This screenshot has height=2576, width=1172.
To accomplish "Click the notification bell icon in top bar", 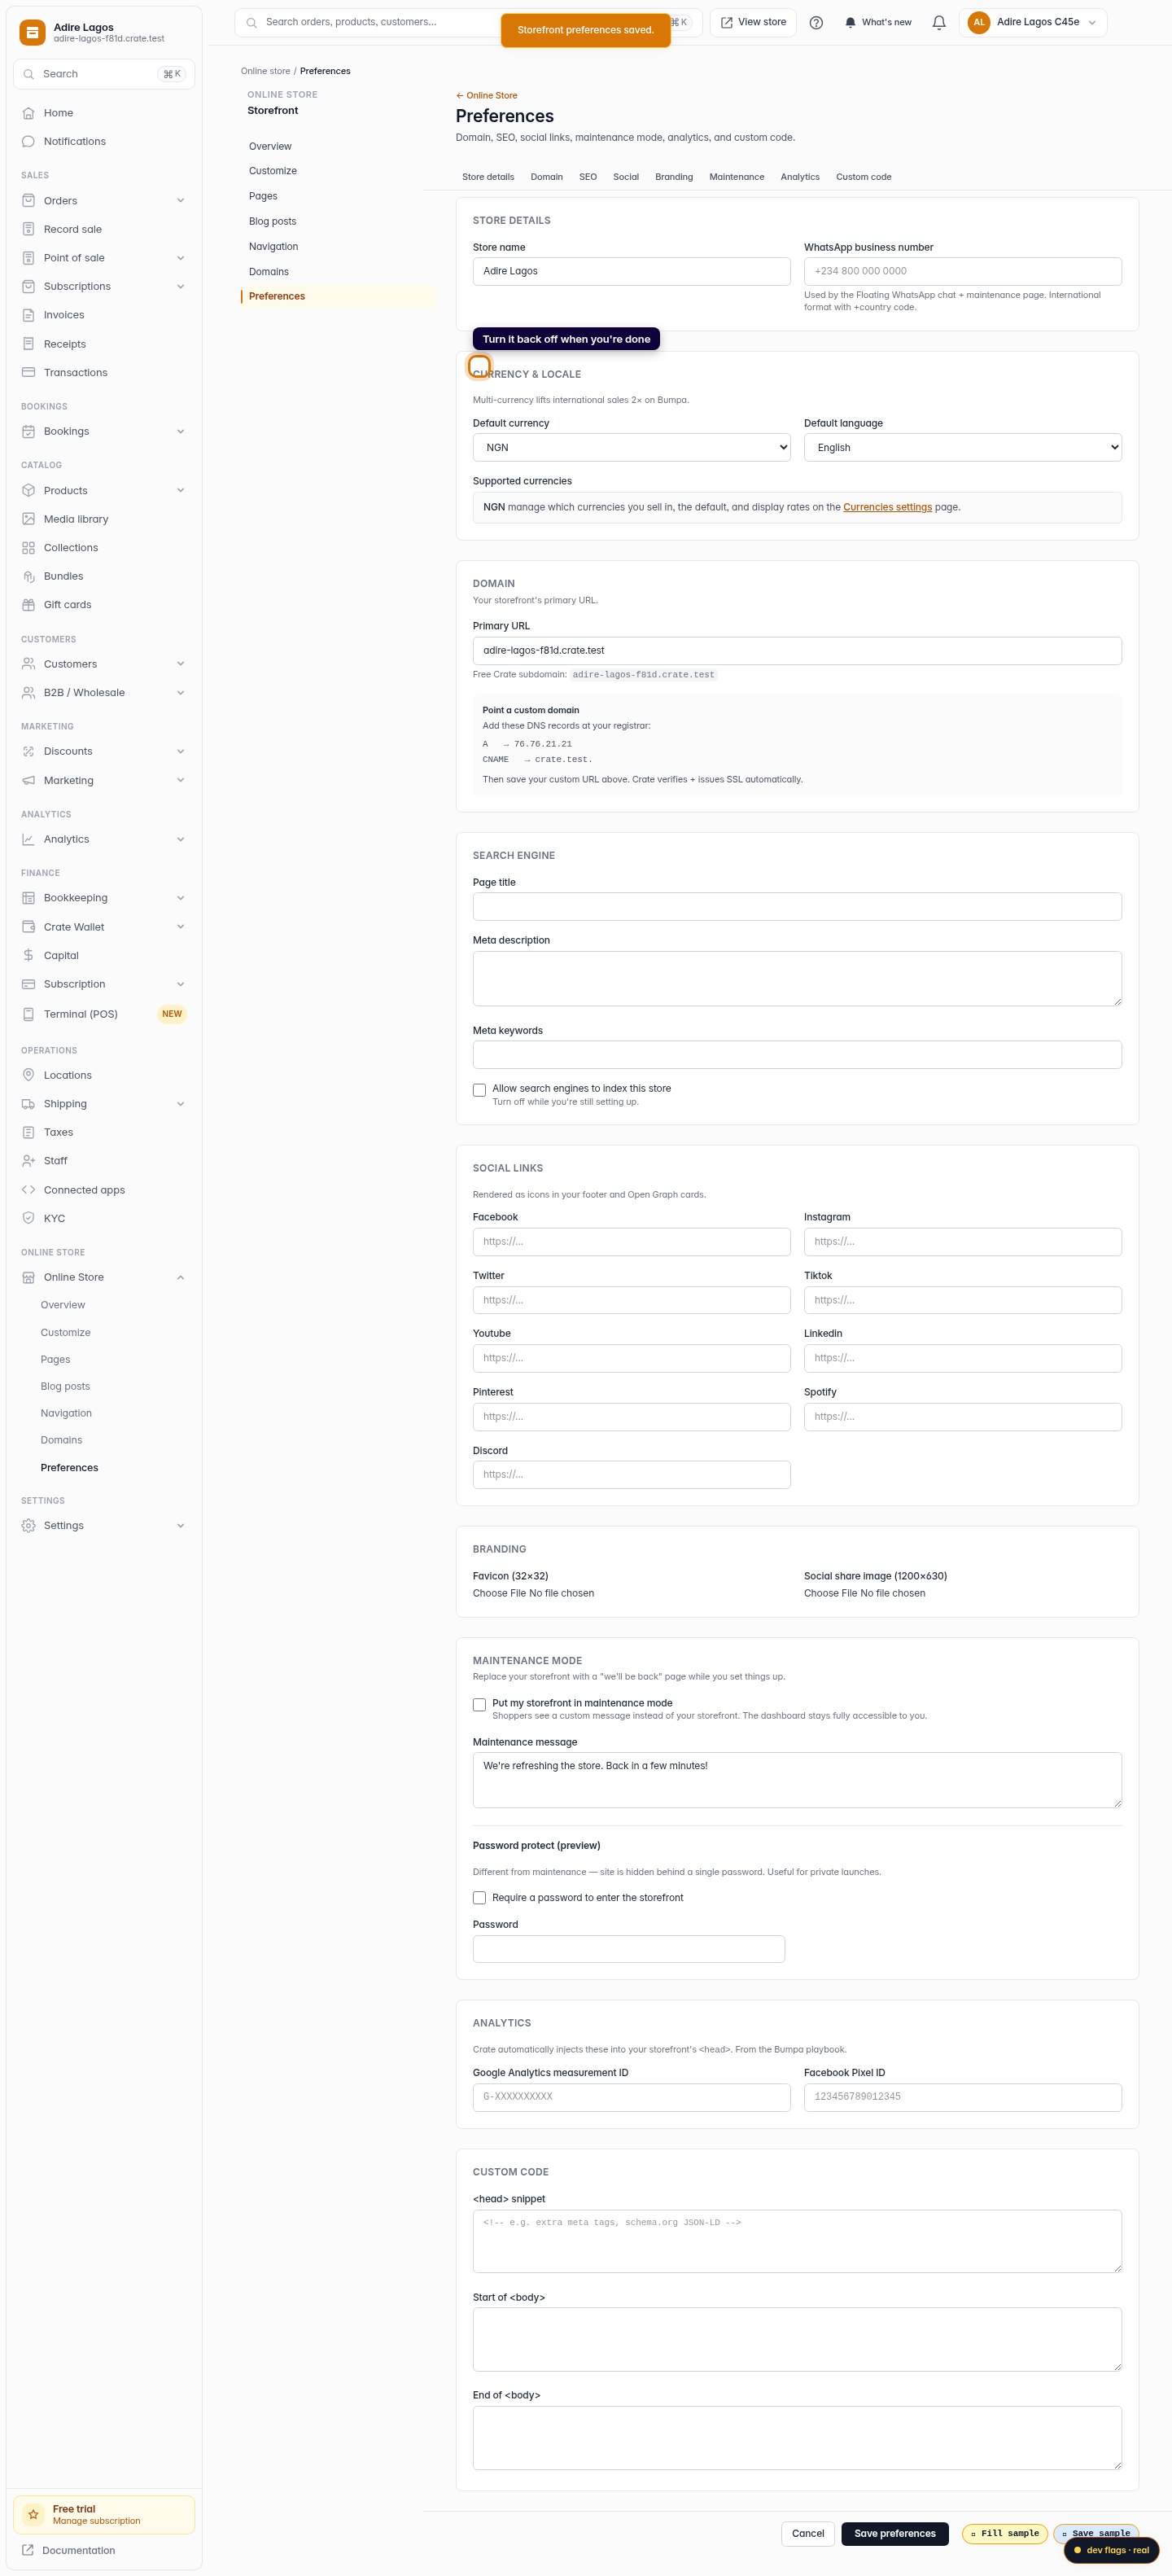I will (x=938, y=22).
